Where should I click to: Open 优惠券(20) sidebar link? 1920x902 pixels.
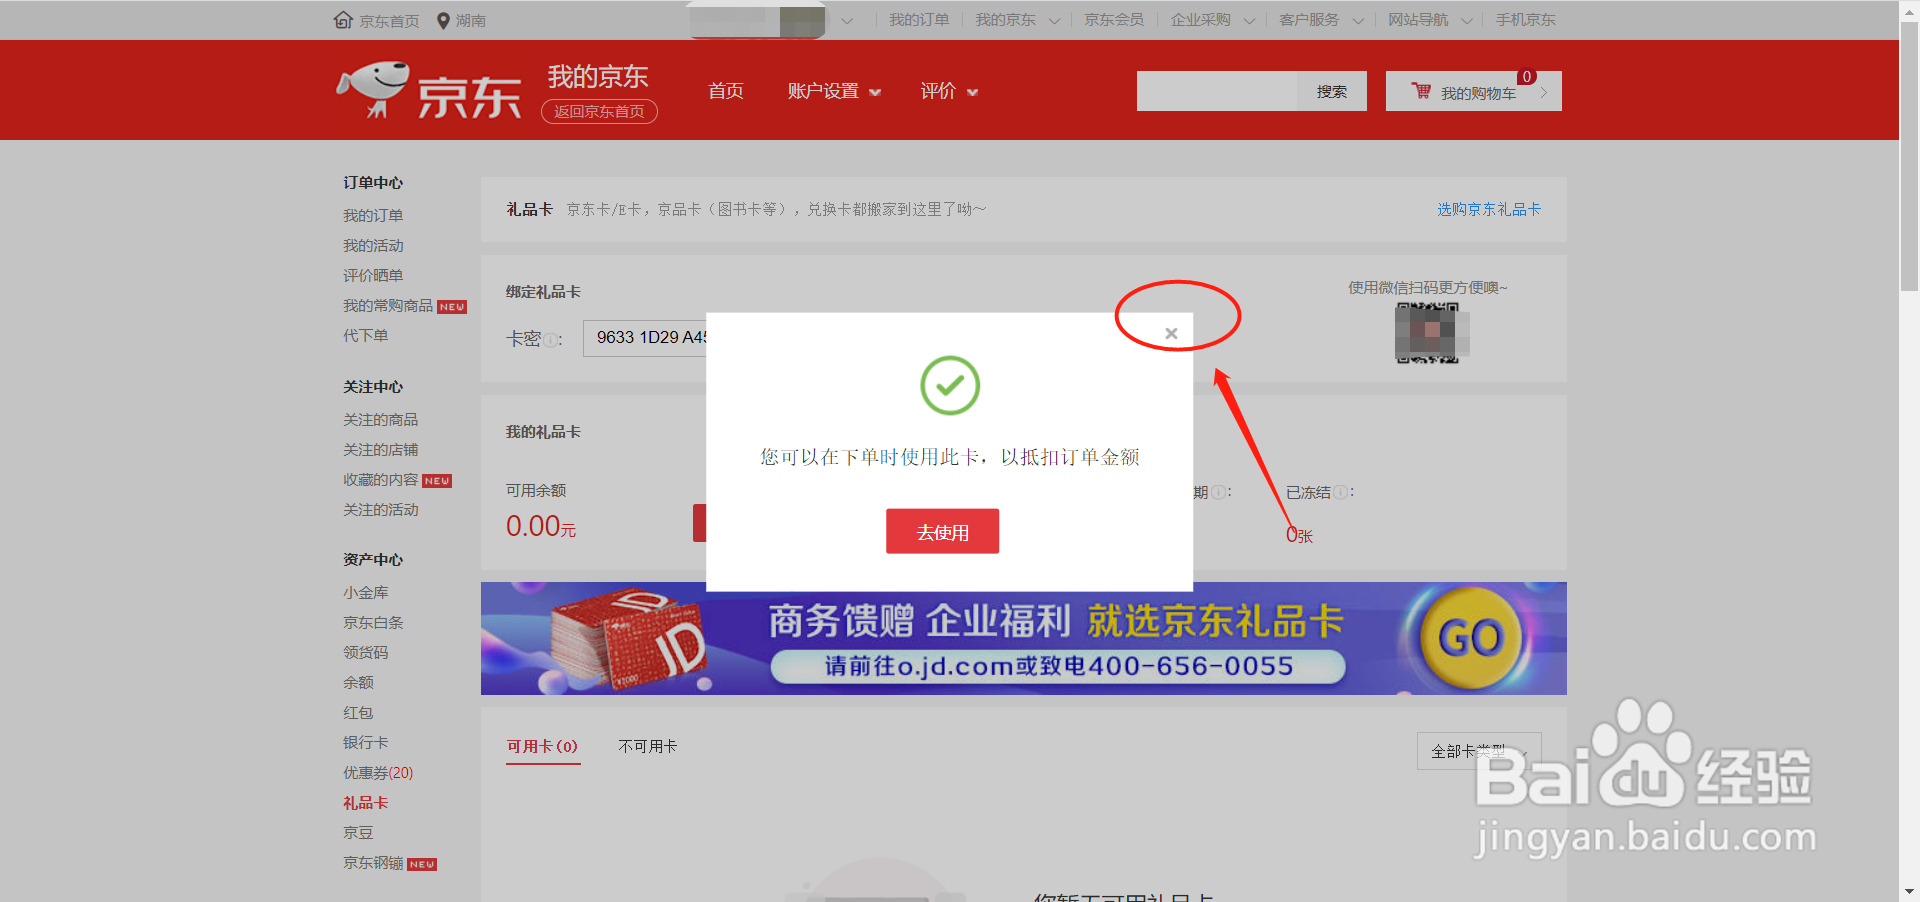(x=378, y=773)
